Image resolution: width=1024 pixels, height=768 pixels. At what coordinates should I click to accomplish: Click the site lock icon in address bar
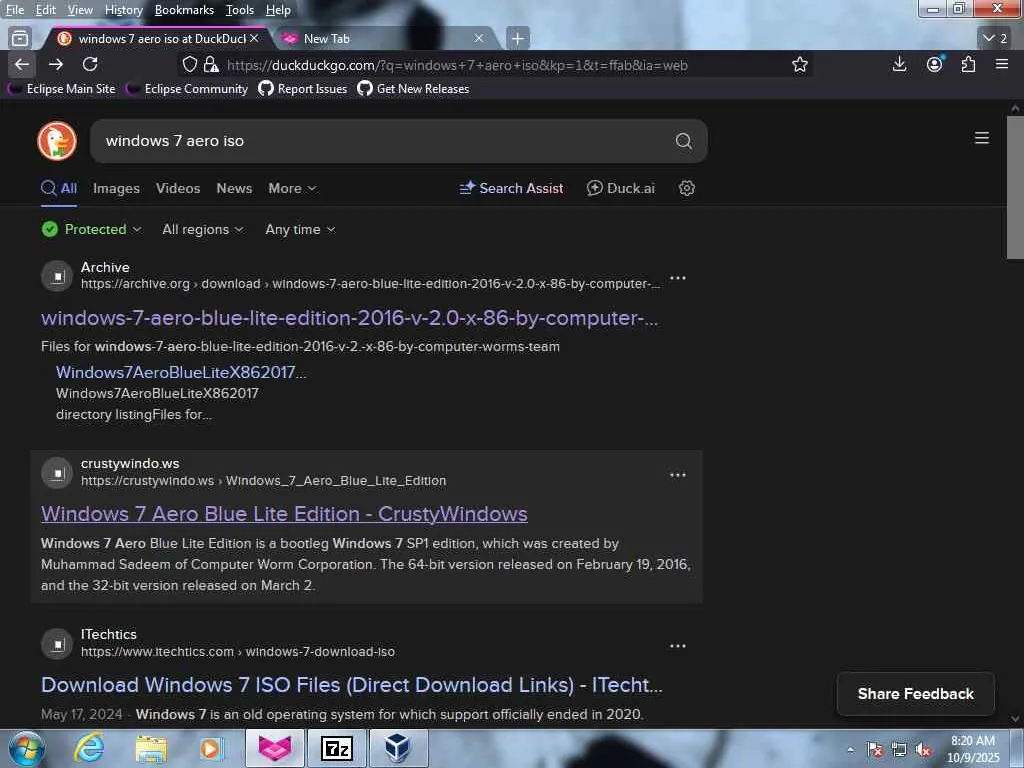click(x=211, y=64)
